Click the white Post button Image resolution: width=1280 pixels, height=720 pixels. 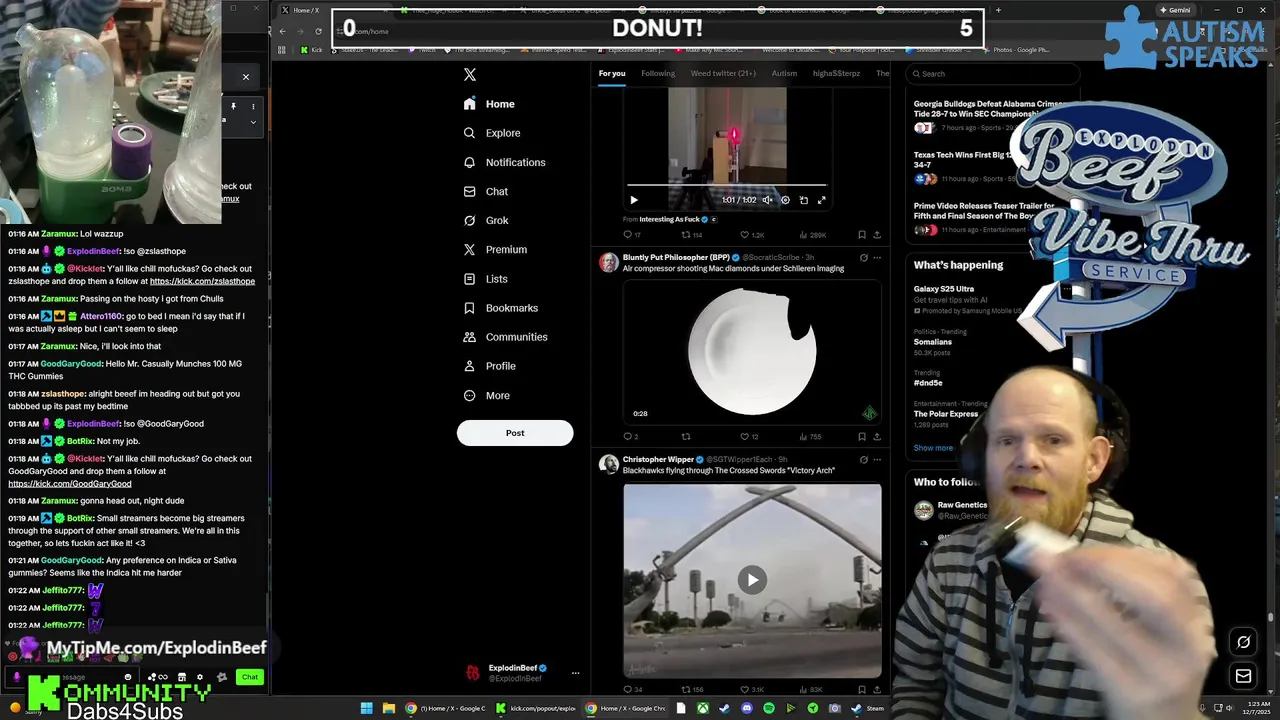(515, 433)
